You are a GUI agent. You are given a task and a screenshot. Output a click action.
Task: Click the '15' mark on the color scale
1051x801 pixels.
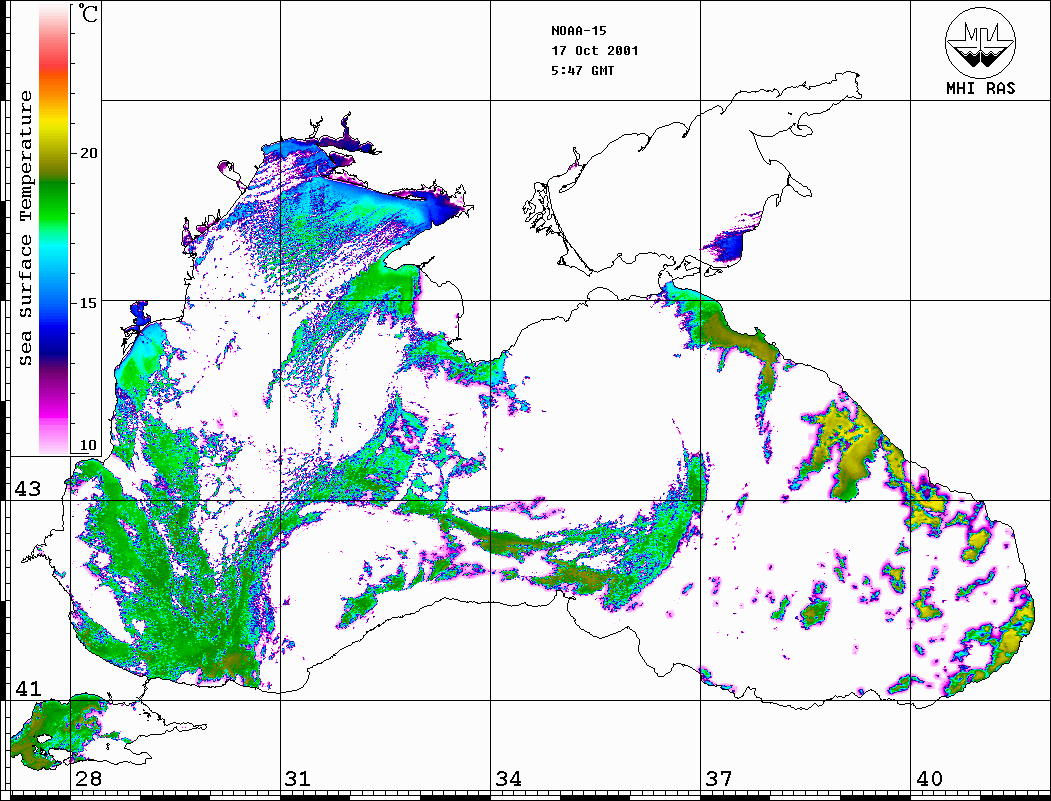pos(88,303)
